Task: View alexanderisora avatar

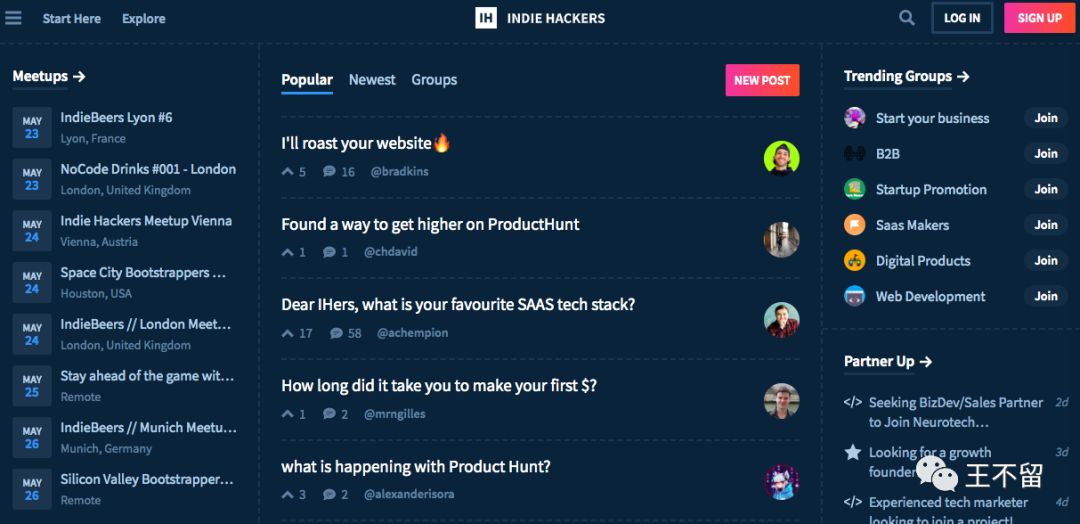Action: 782,482
